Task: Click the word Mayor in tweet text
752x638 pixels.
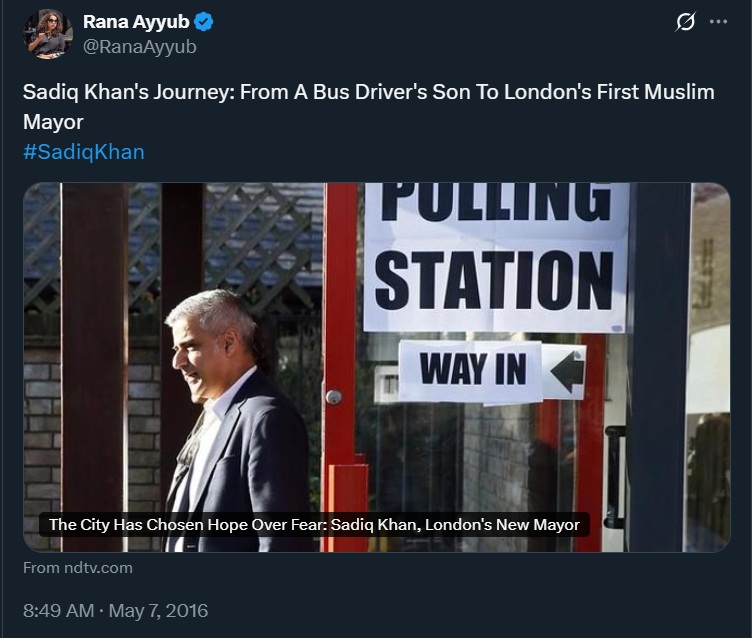Action: pos(53,122)
